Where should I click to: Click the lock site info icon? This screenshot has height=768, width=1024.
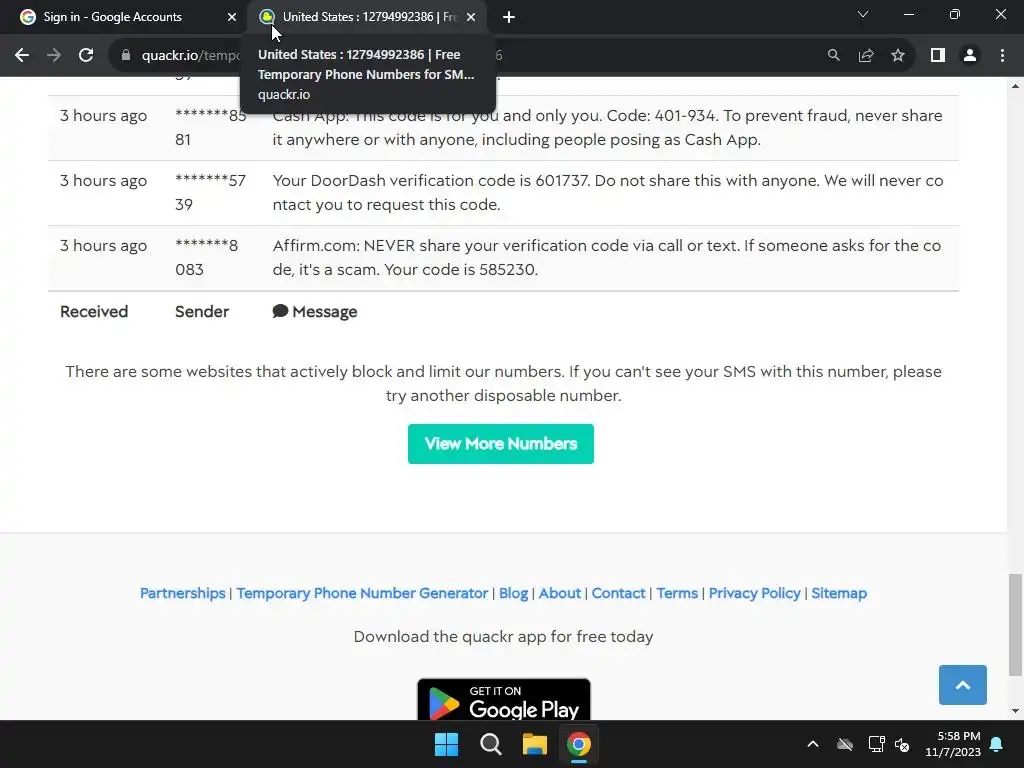[126, 56]
